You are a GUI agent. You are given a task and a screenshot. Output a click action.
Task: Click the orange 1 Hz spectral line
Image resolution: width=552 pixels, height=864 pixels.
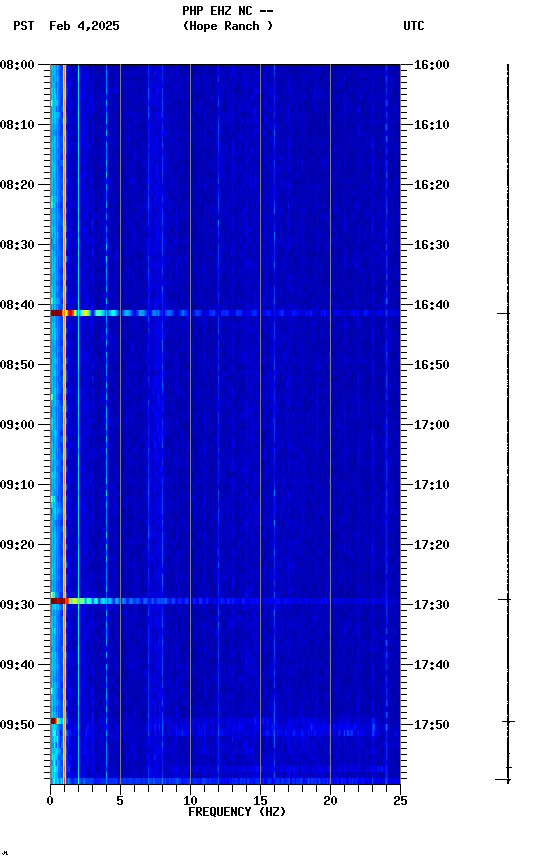pyautogui.click(x=64, y=424)
